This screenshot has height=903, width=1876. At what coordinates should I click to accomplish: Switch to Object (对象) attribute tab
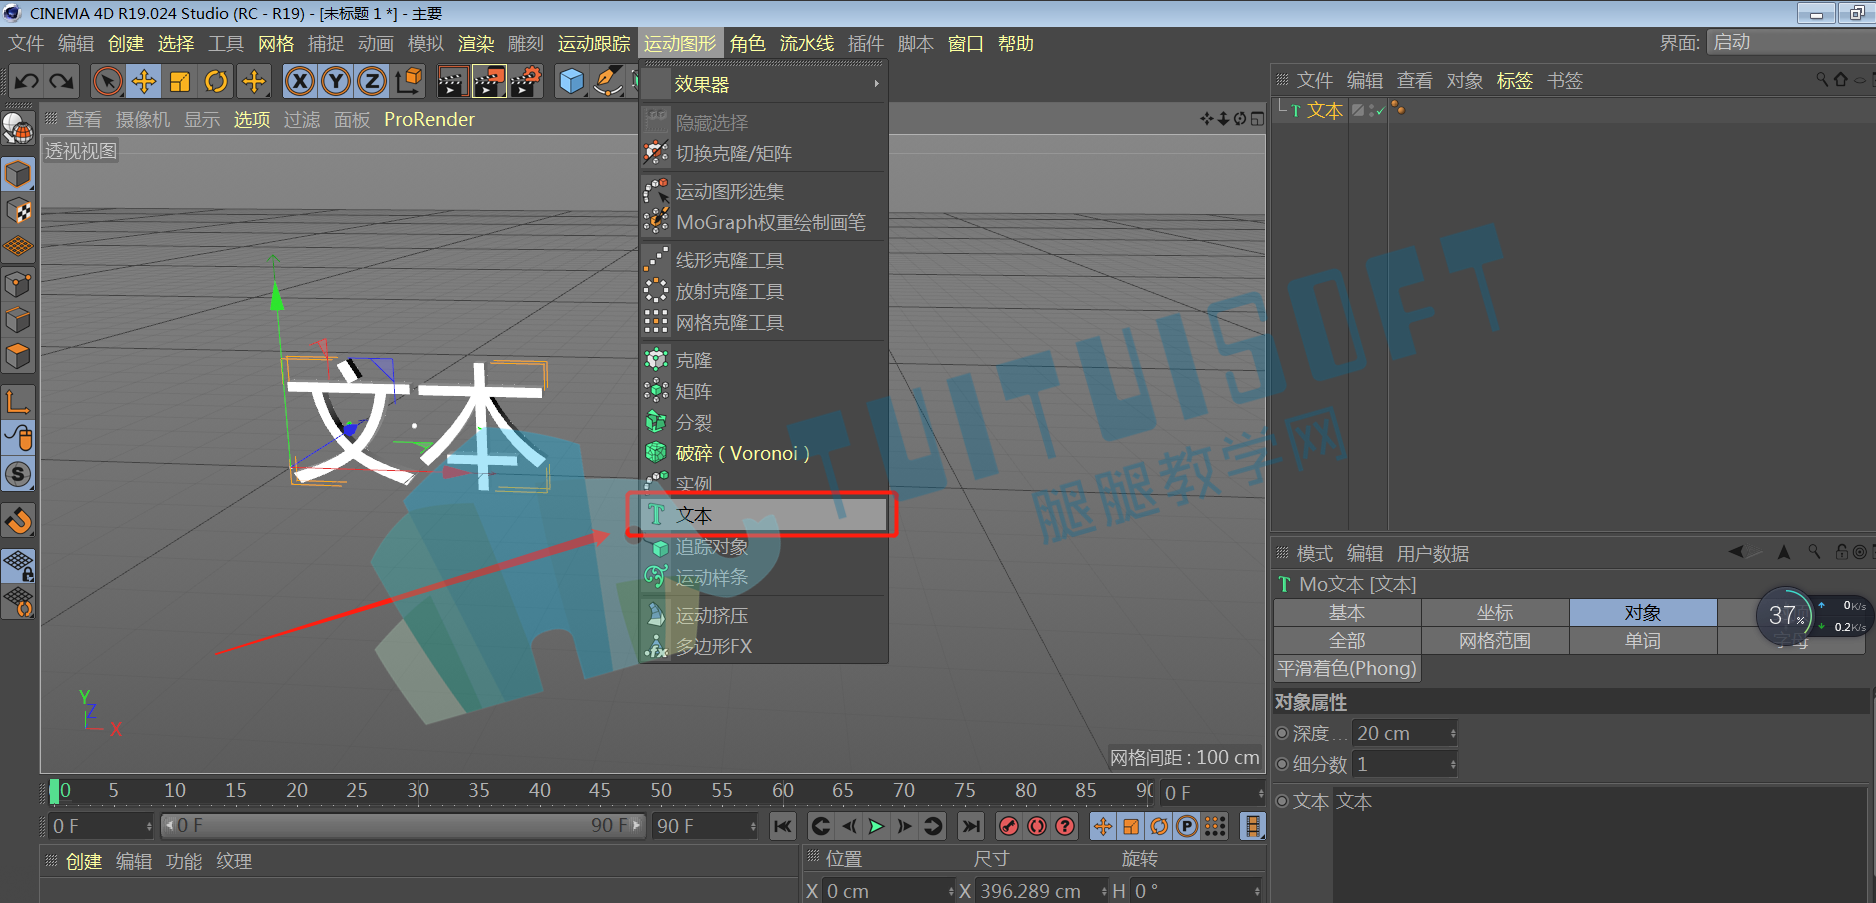coord(1643,612)
